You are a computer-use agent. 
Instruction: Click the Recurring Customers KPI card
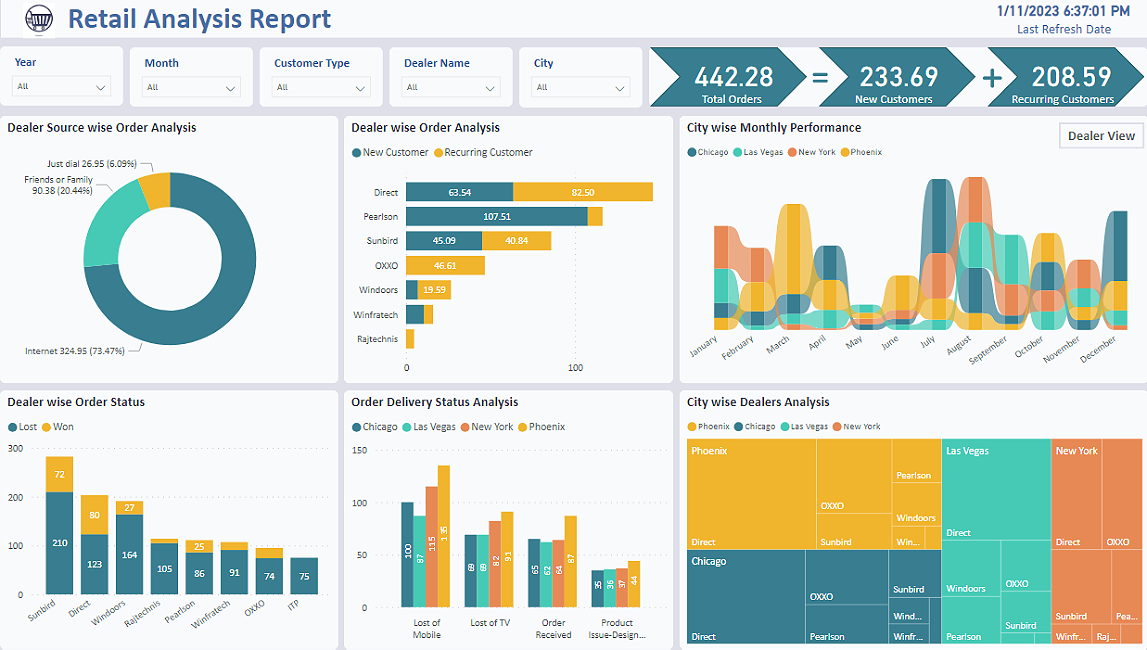[x=1062, y=78]
